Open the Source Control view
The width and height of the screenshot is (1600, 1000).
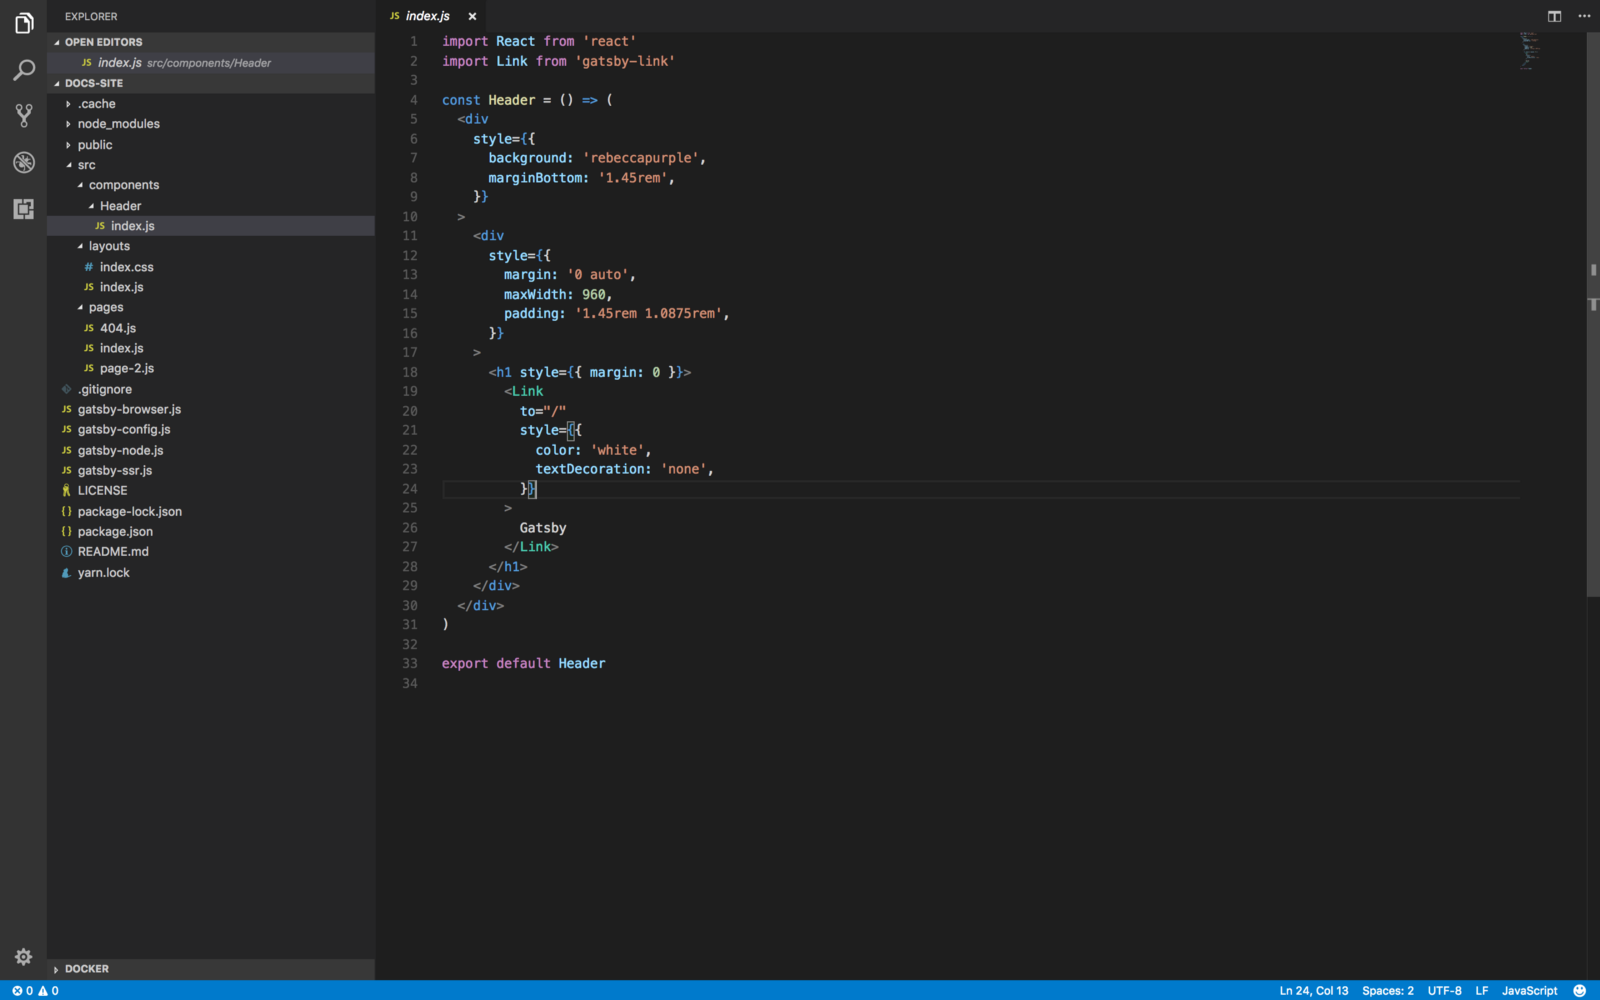pyautogui.click(x=24, y=116)
